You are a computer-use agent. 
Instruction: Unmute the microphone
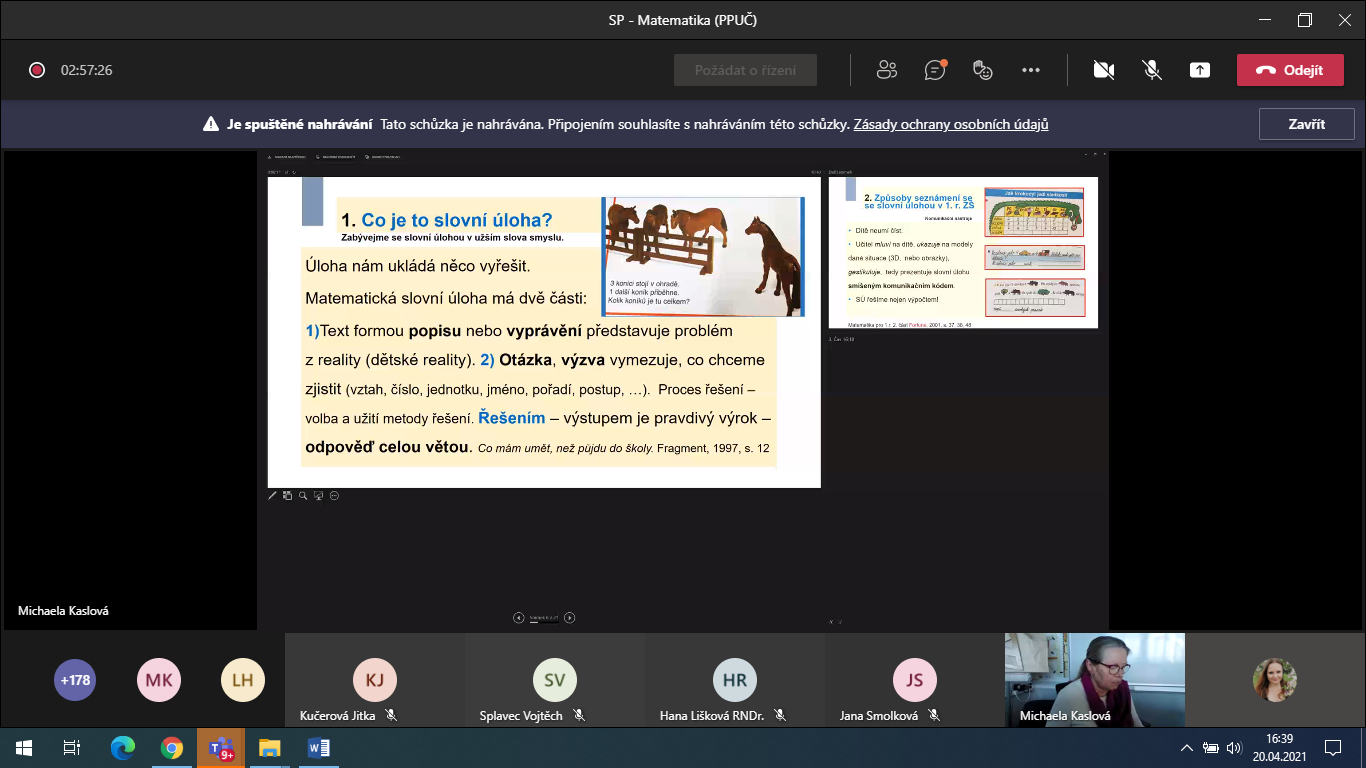(1152, 70)
